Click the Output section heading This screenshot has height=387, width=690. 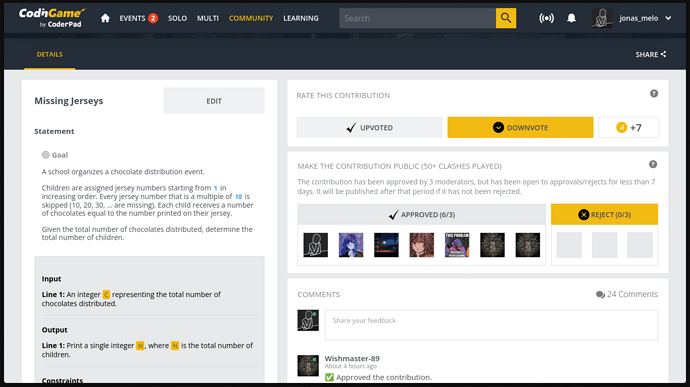coord(55,330)
